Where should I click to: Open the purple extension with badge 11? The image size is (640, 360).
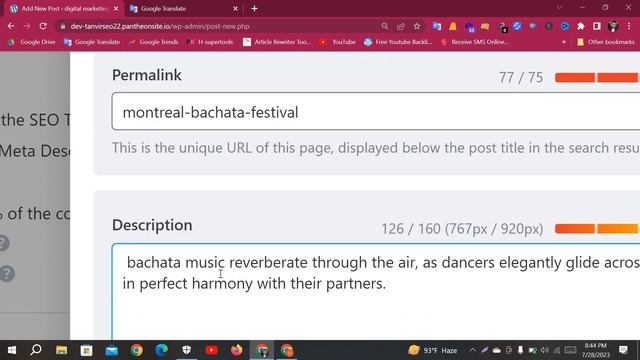(x=469, y=27)
